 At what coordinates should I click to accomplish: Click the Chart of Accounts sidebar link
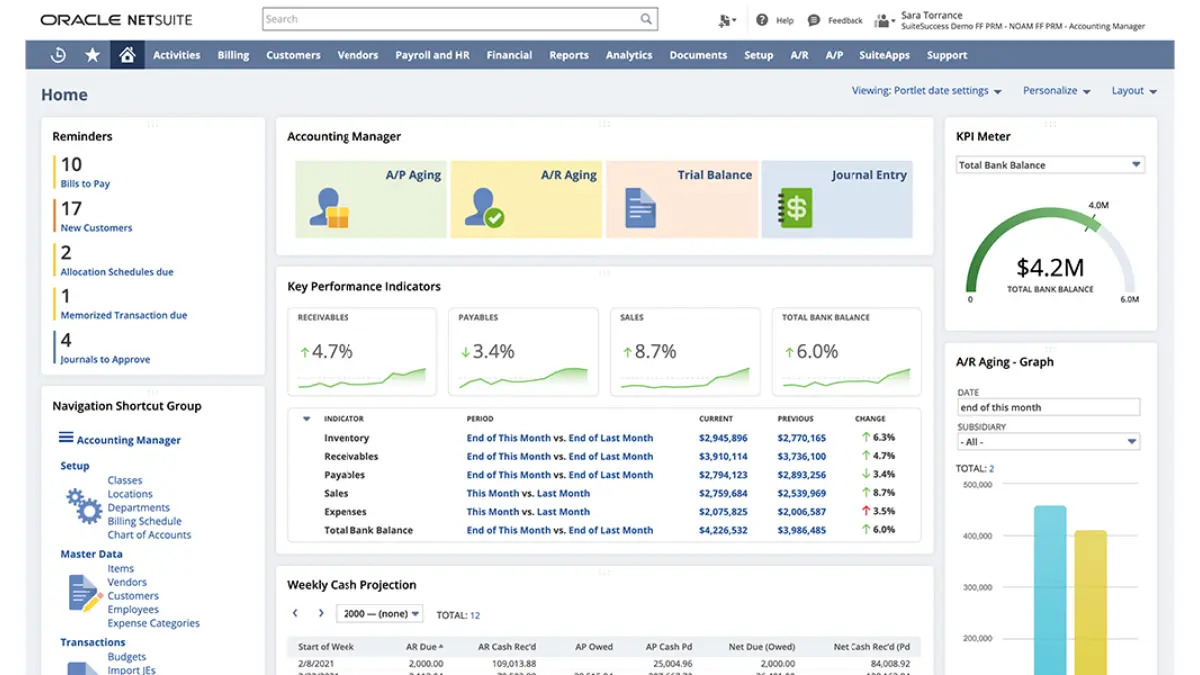(148, 533)
